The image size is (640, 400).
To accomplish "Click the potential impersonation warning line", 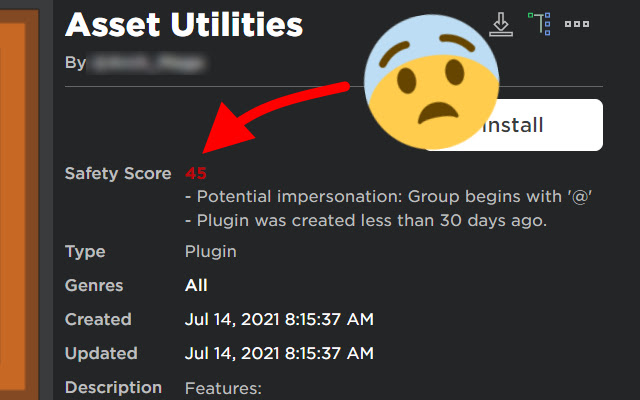I will [x=390, y=198].
